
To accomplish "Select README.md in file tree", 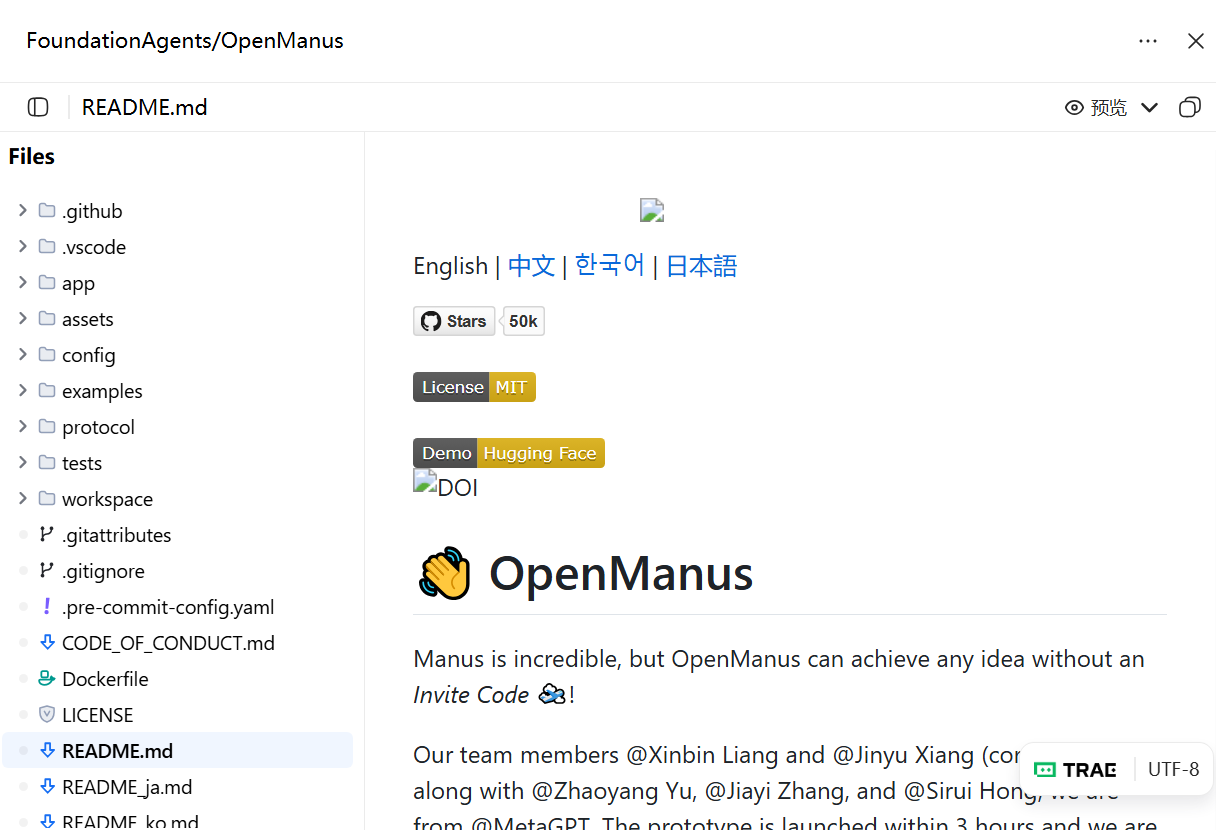I will pos(177,751).
